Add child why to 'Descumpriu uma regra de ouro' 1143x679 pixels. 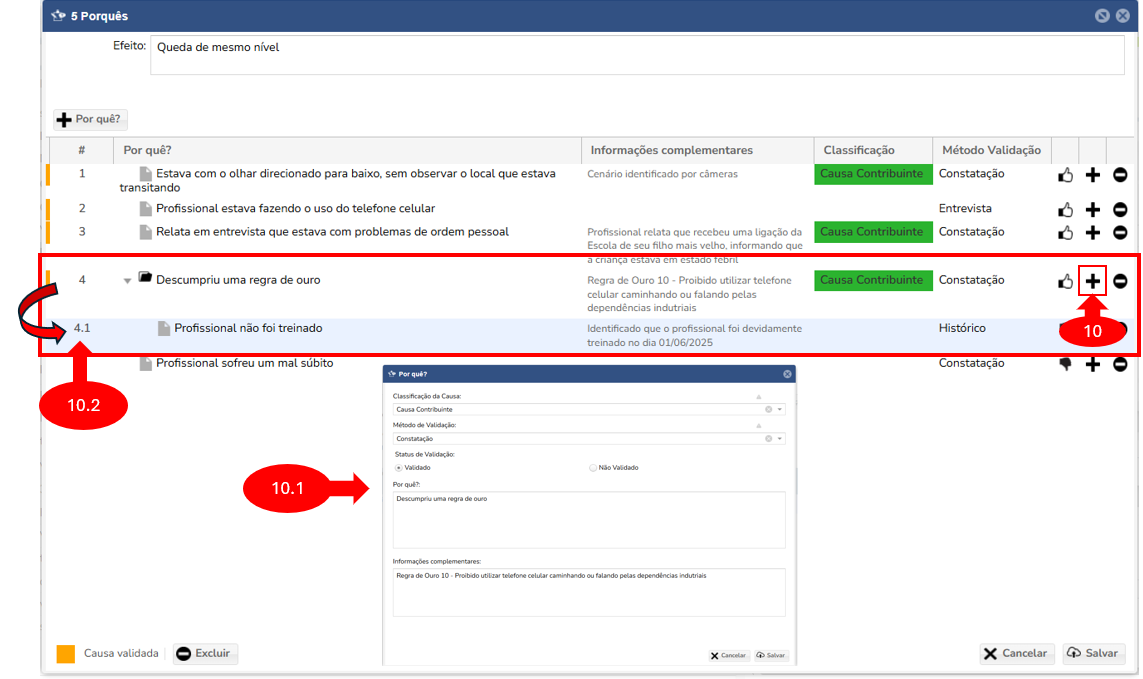tap(1092, 281)
